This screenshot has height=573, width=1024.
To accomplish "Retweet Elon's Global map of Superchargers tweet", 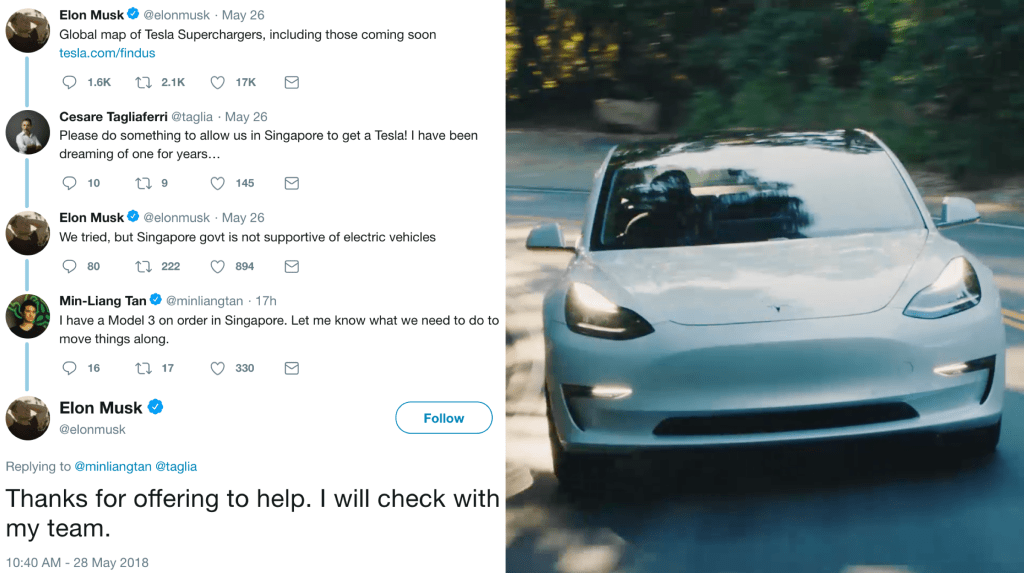I will point(143,82).
